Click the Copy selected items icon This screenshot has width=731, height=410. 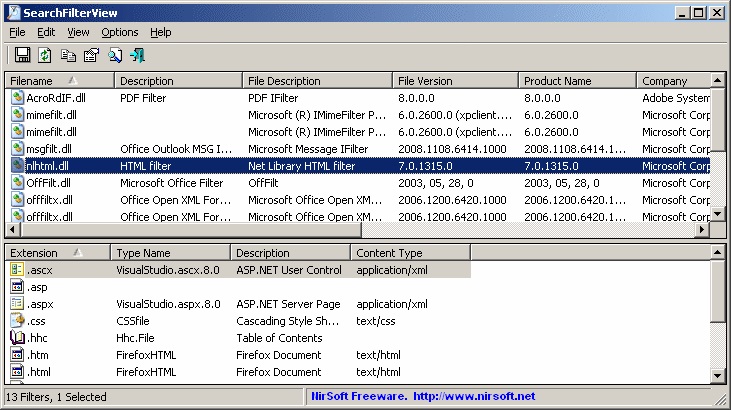click(68, 55)
